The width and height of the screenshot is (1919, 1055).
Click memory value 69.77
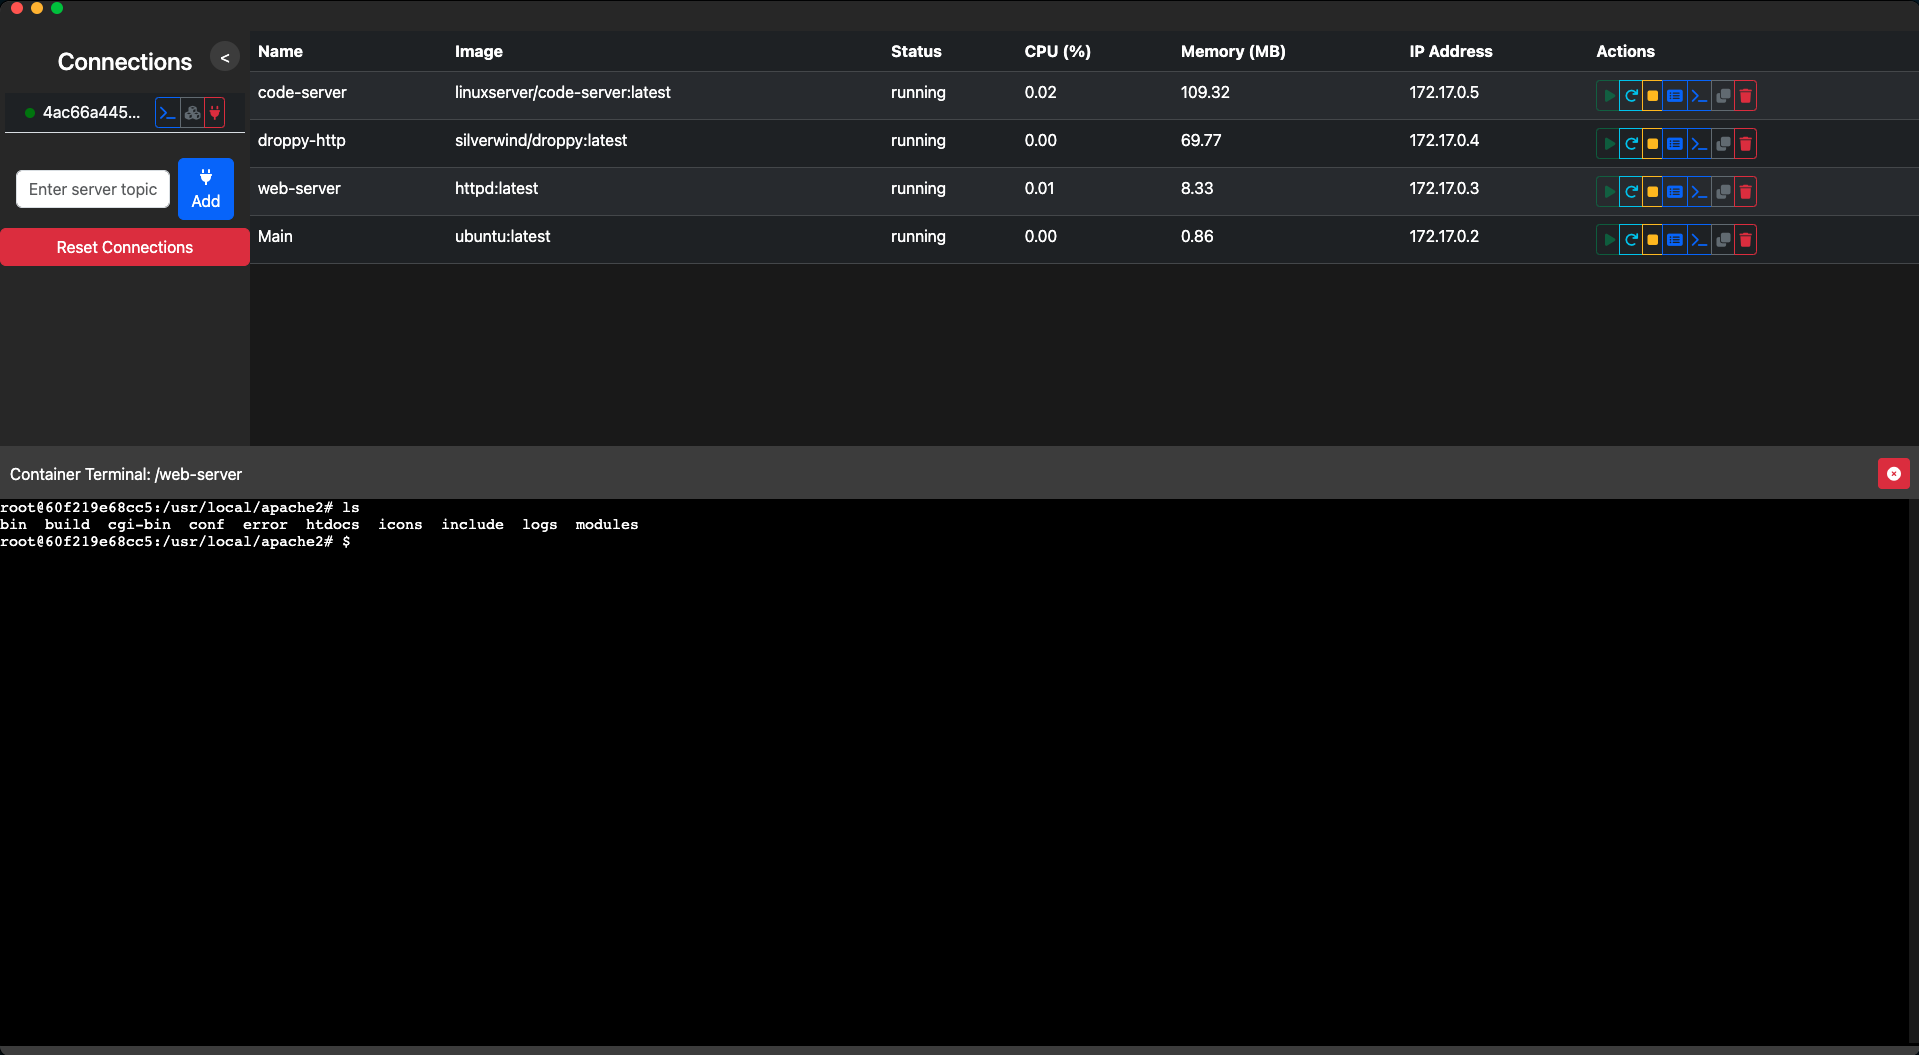tap(1201, 140)
